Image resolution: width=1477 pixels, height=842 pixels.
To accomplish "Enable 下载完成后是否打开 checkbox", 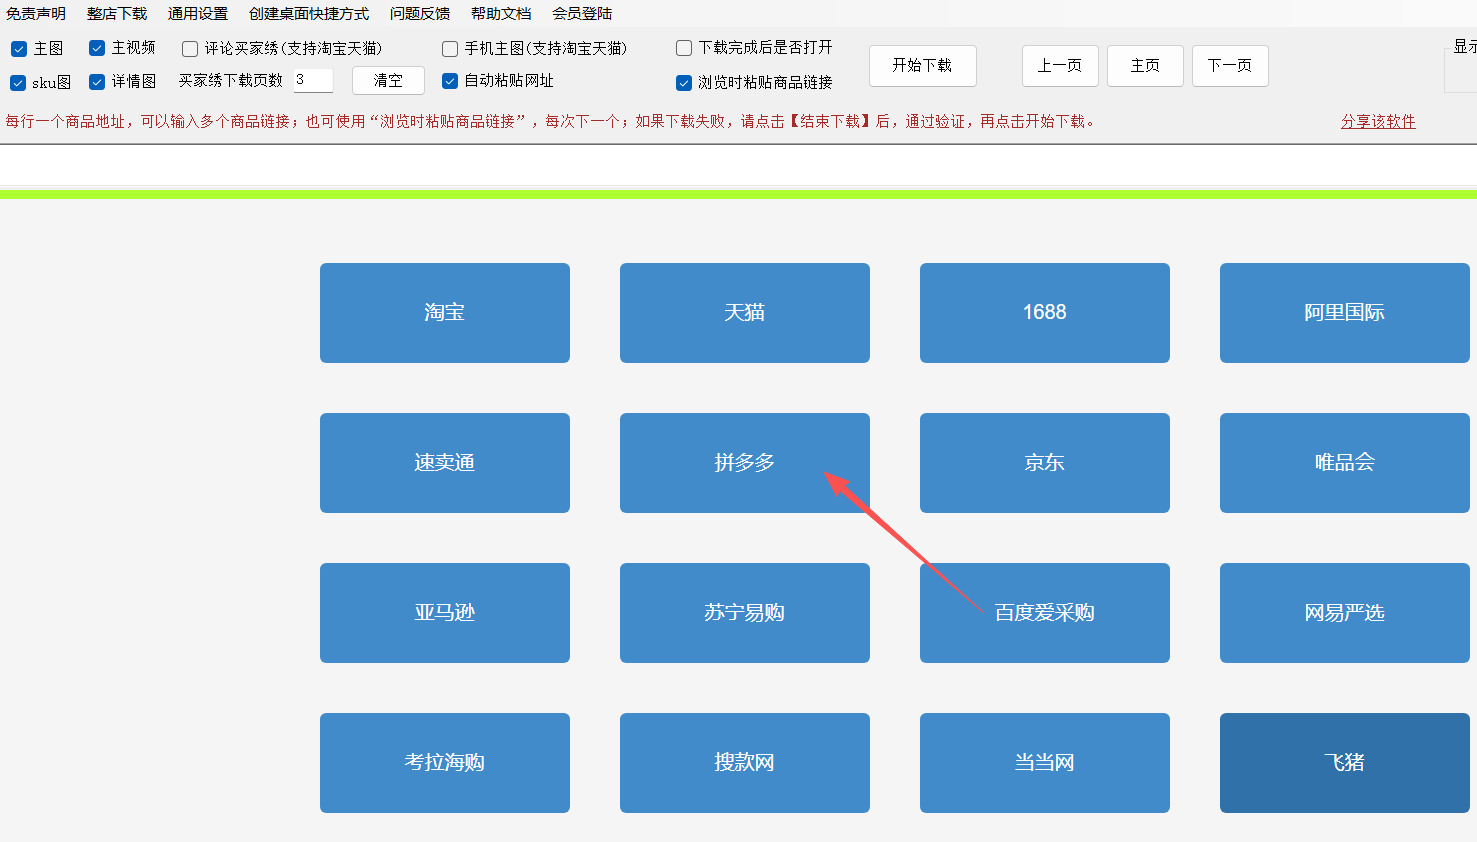I will tap(684, 48).
